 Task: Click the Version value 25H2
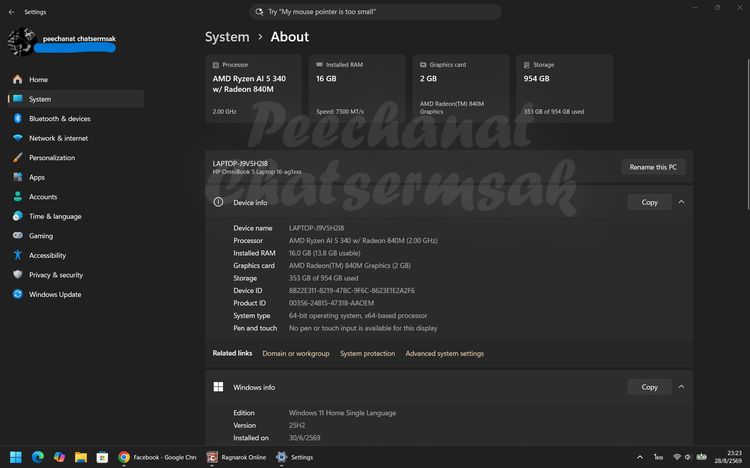(x=297, y=425)
